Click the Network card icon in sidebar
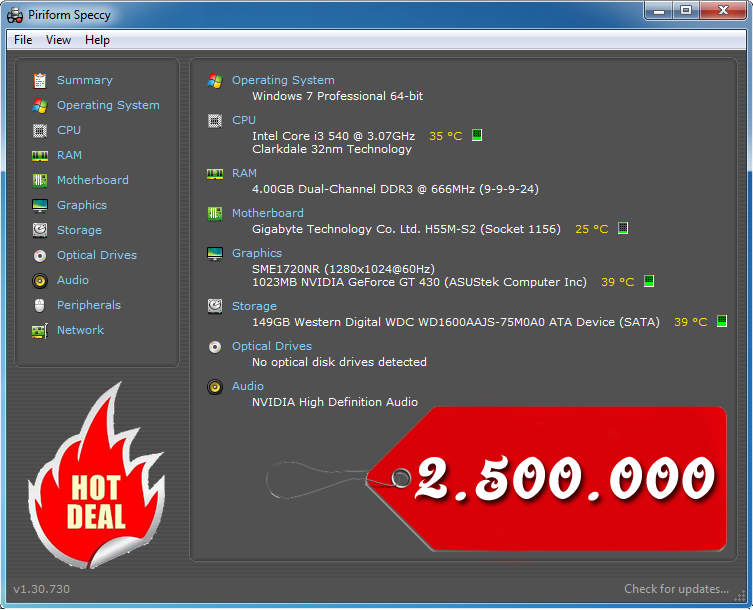This screenshot has height=610, width=753. click(40, 331)
